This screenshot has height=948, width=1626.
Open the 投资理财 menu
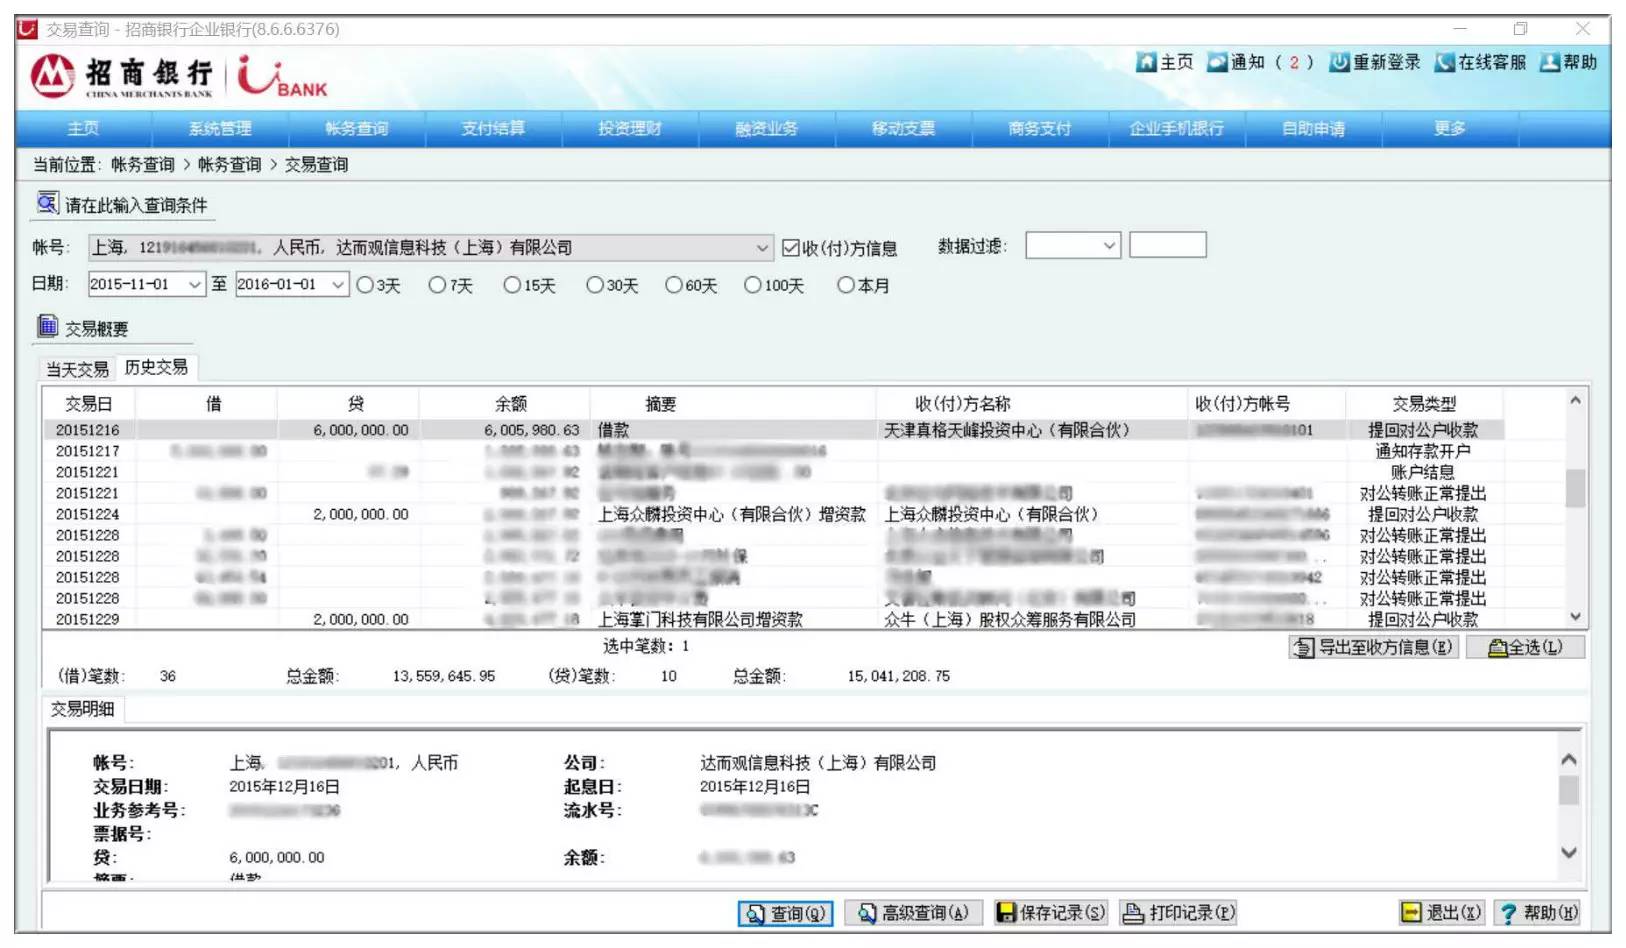pos(630,128)
